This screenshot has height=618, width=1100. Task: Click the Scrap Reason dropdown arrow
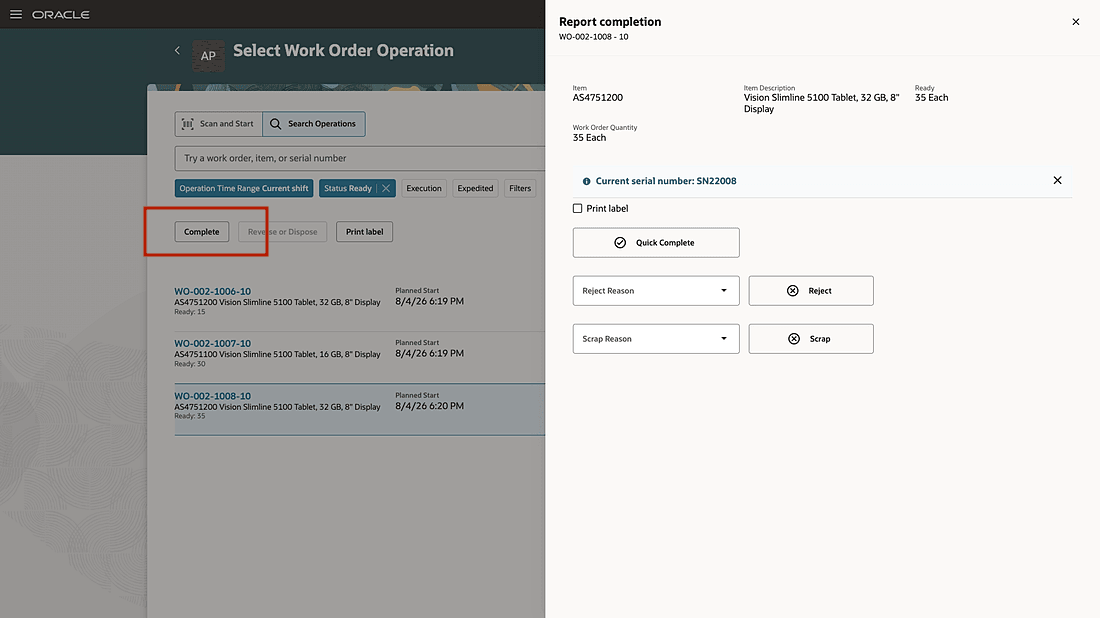723,339
